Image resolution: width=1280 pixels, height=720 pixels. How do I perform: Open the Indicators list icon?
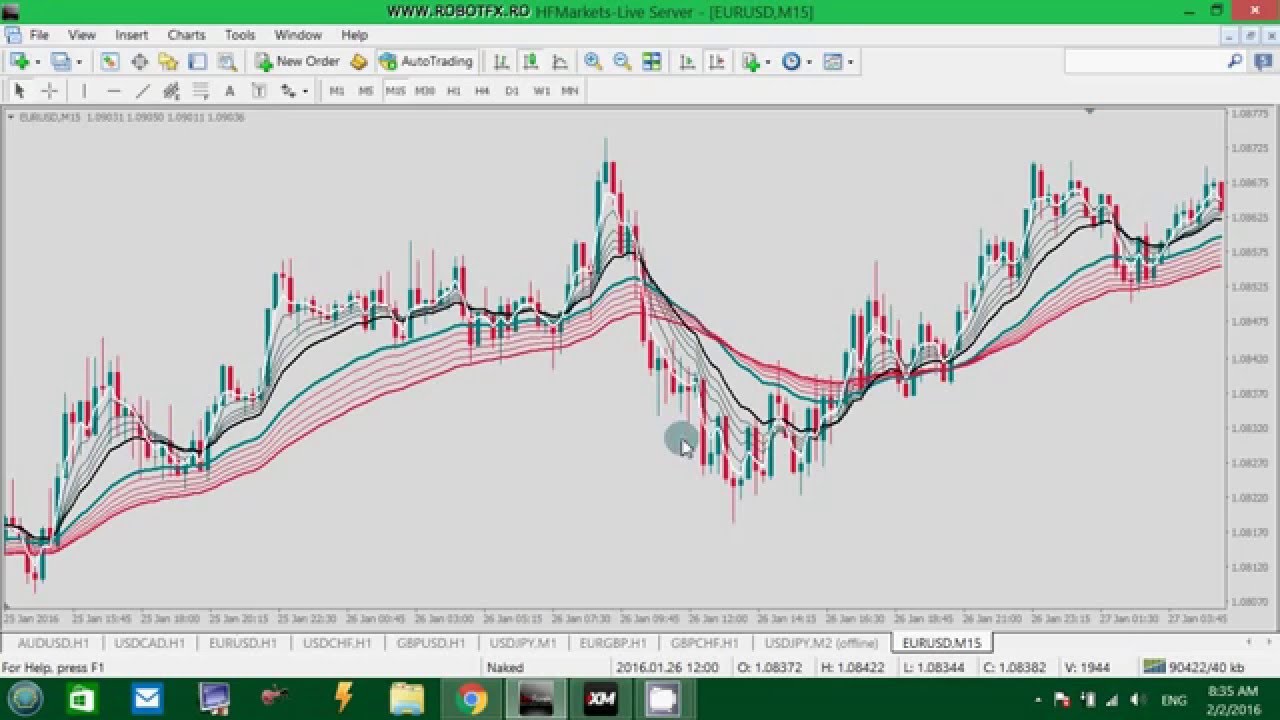point(750,61)
